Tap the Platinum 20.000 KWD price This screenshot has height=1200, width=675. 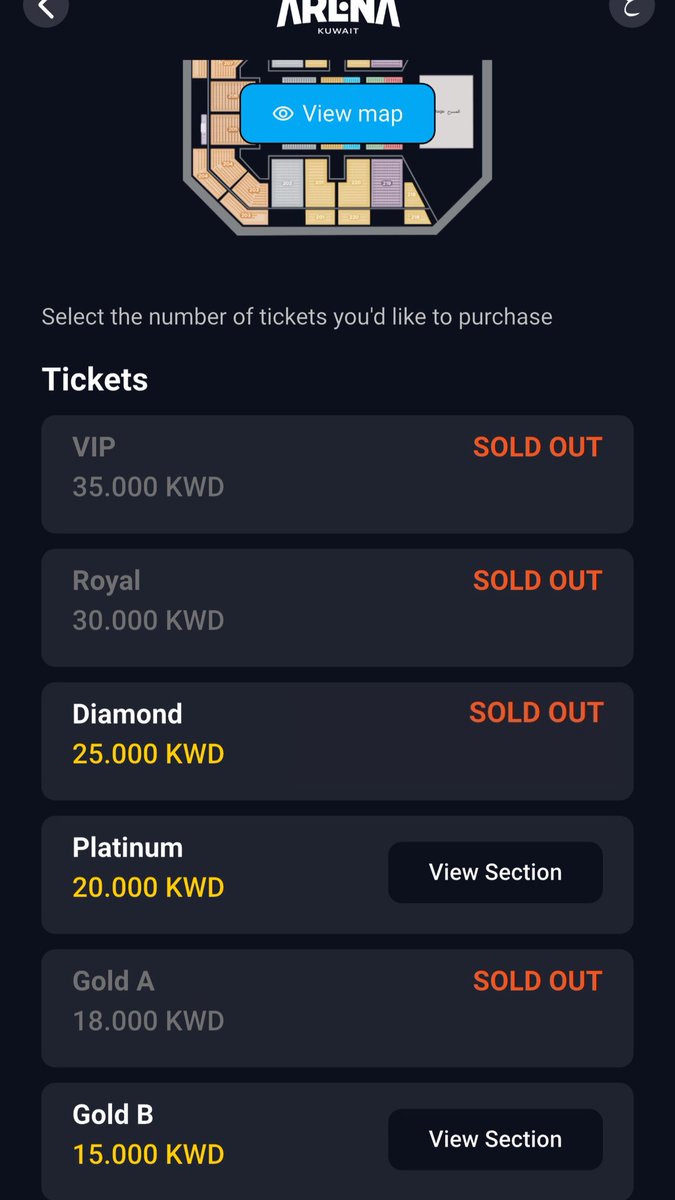point(148,887)
